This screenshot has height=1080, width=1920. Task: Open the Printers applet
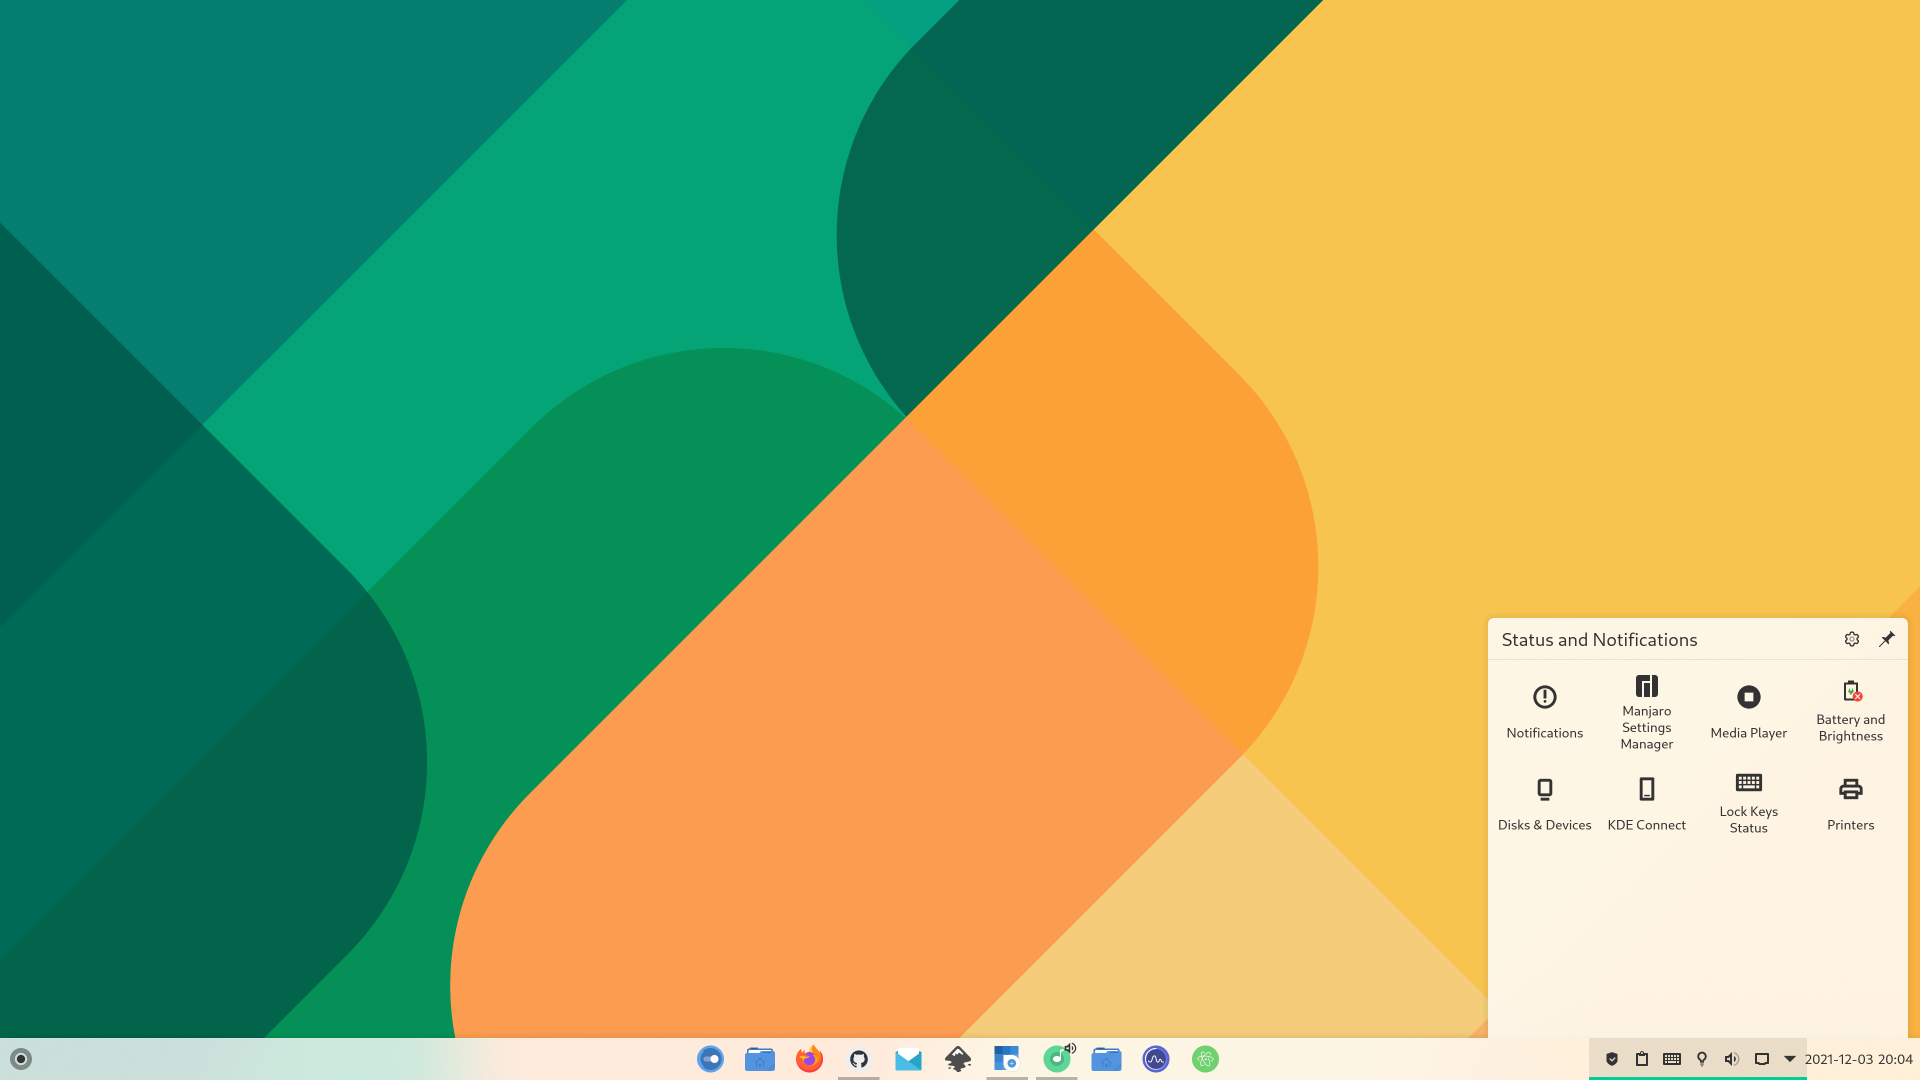1850,804
